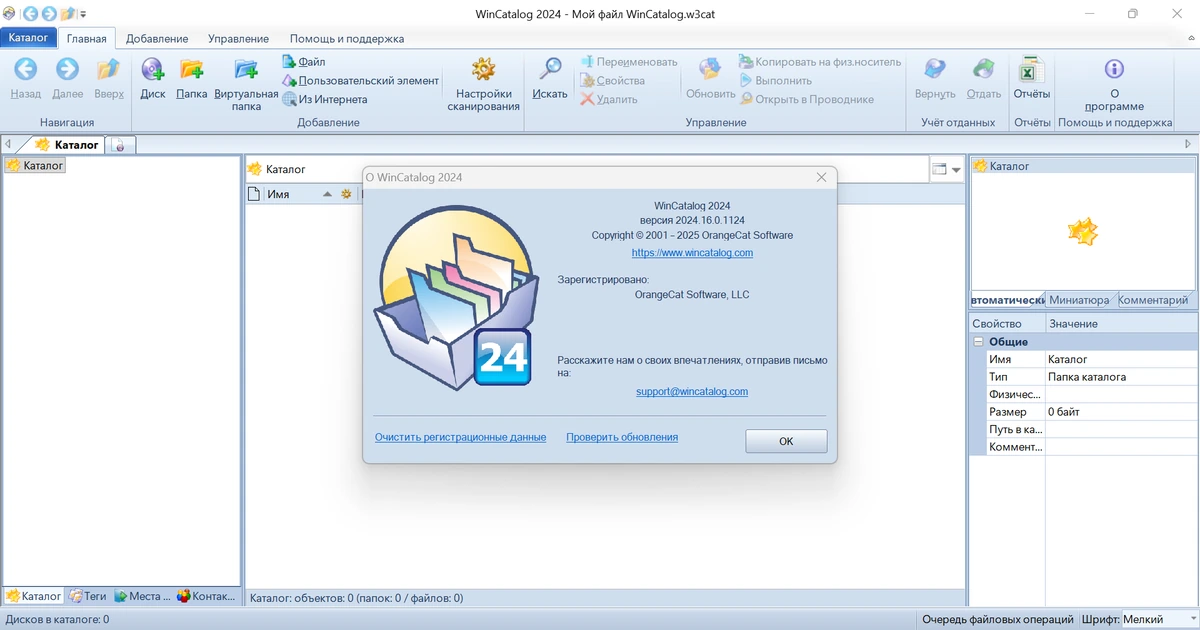Switch to Контакты bottom panel tab
Image resolution: width=1200 pixels, height=630 pixels.
click(x=206, y=596)
